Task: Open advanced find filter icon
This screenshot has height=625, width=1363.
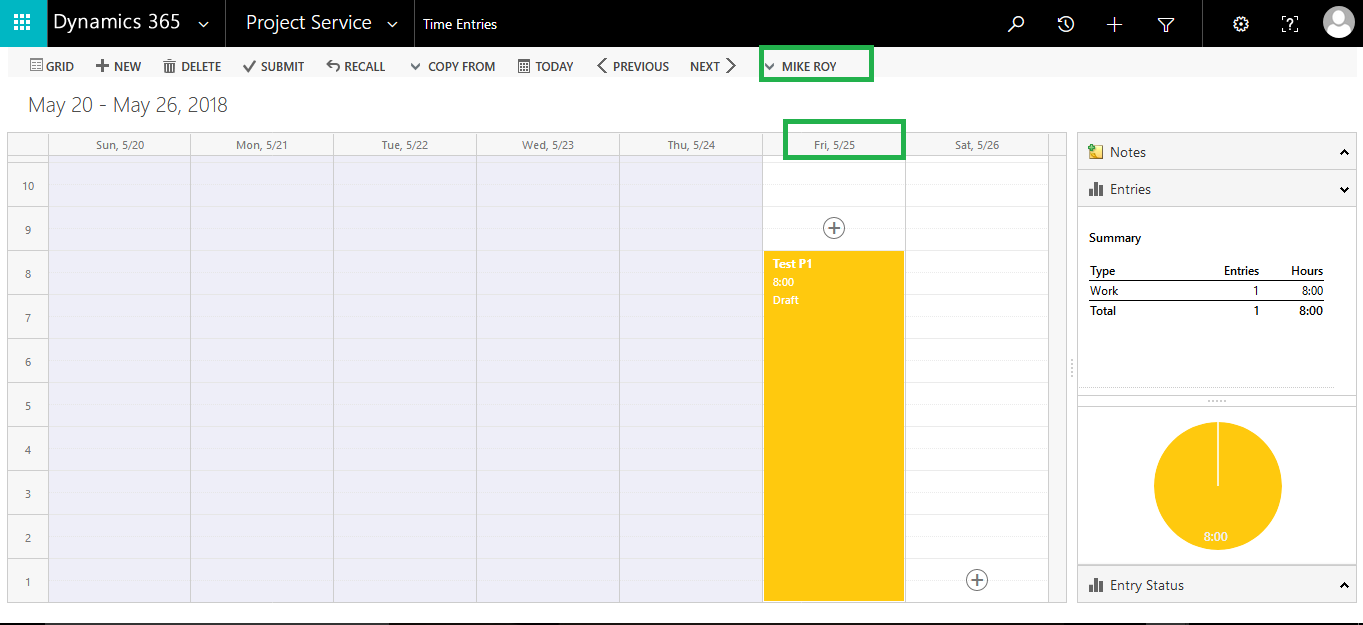Action: click(1165, 24)
